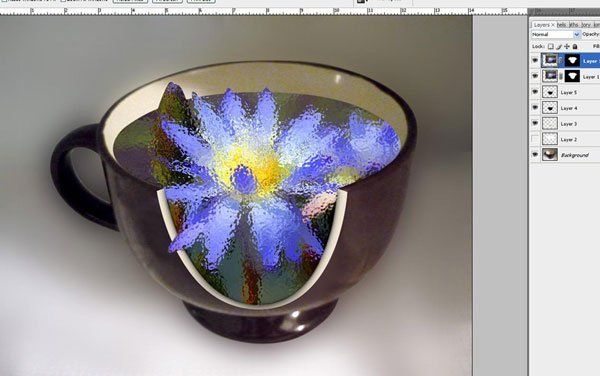This screenshot has width=600, height=376.
Task: Select the layer mask of the top highlighted layer
Action: [x=572, y=60]
